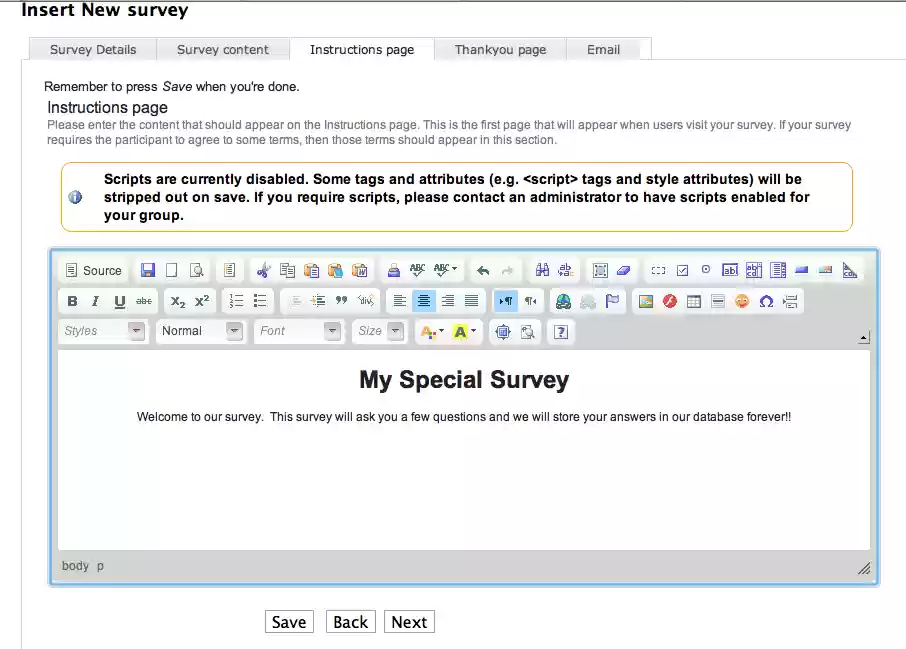Insert a checkbox form field
This screenshot has height=649, width=906.
click(x=682, y=269)
